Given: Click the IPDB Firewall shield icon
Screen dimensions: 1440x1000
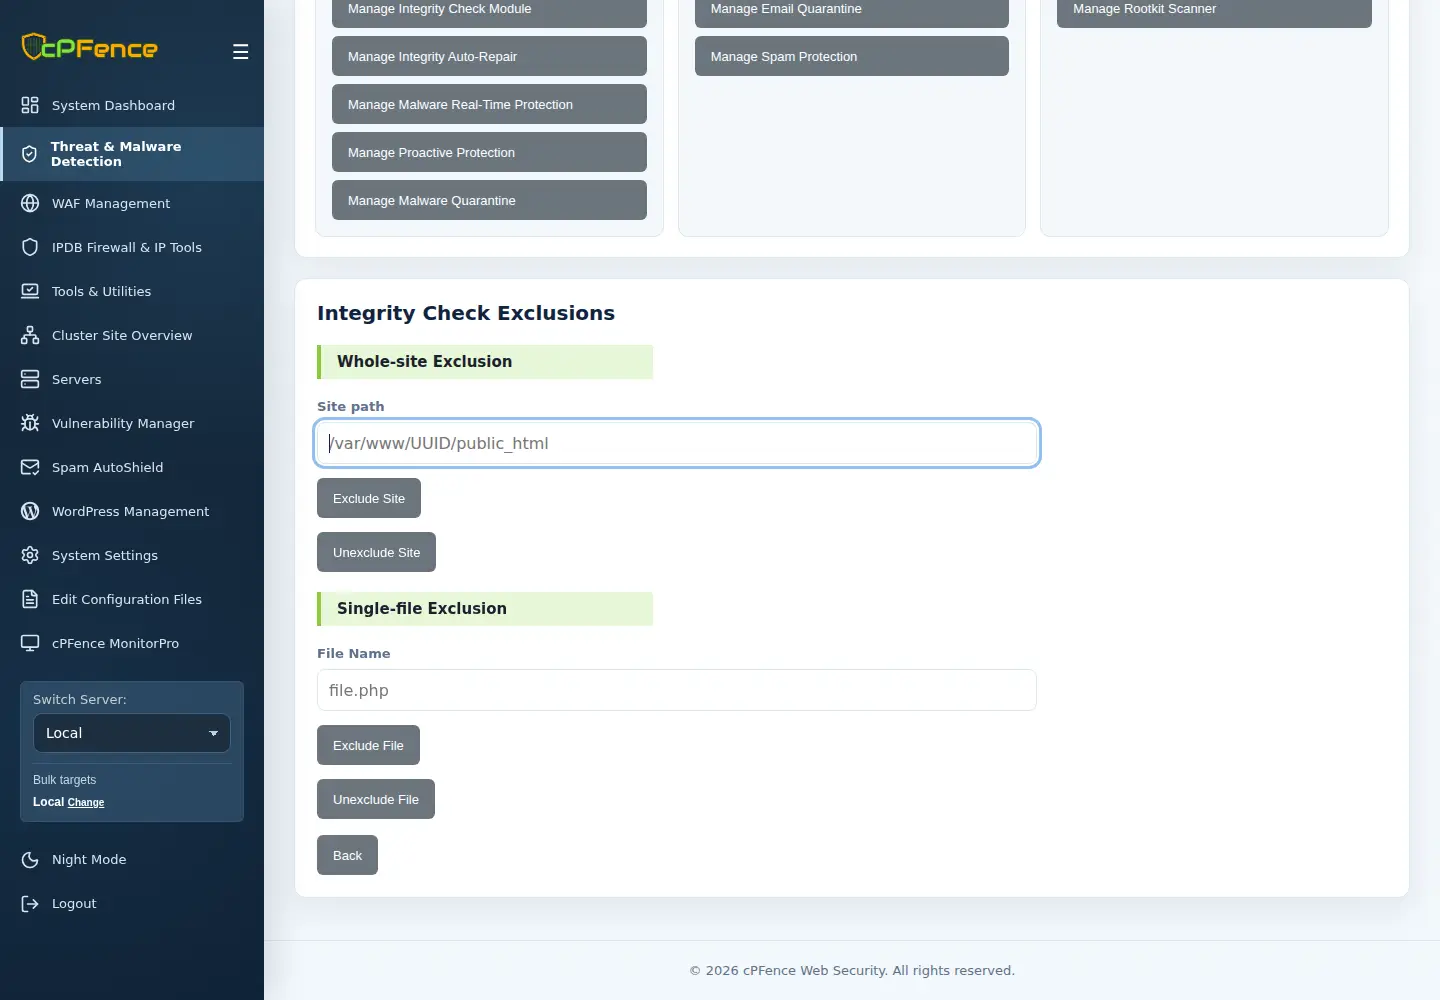Looking at the screenshot, I should coord(30,247).
